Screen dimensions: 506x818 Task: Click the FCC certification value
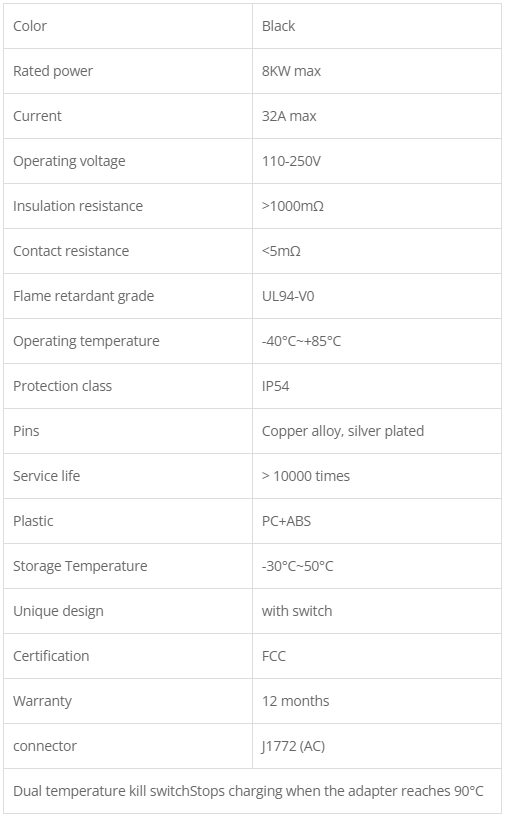click(274, 656)
